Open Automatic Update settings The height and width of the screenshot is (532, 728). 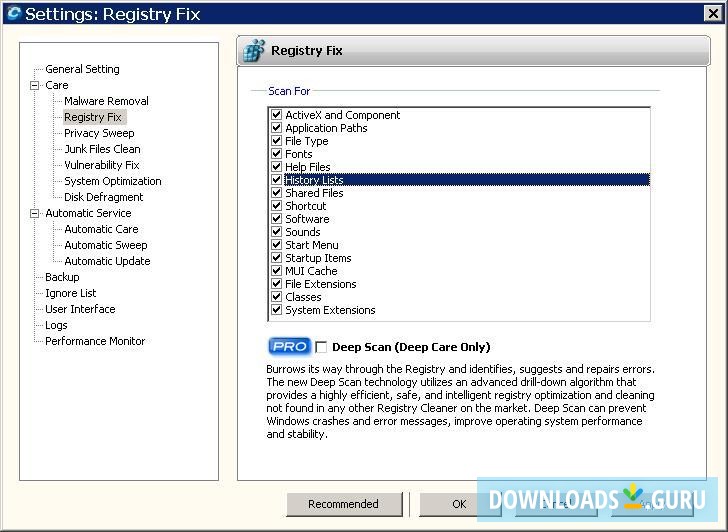coord(107,261)
